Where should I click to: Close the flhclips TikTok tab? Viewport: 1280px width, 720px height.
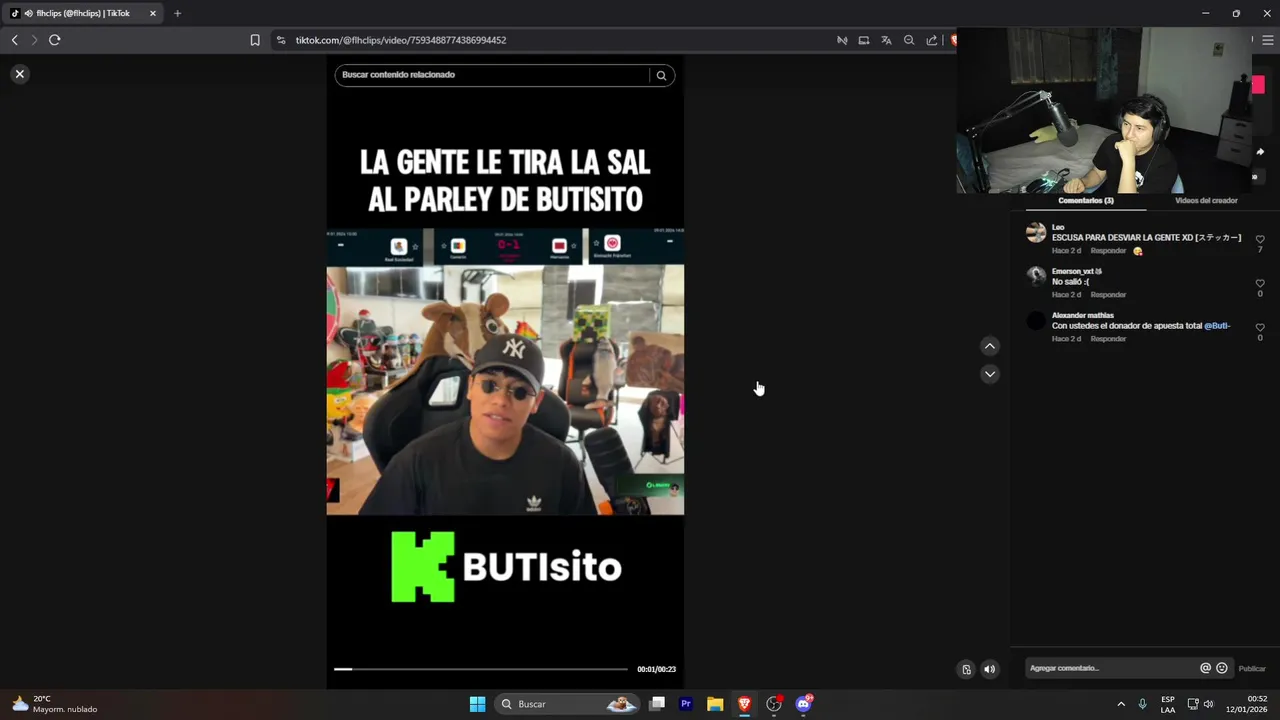[153, 13]
